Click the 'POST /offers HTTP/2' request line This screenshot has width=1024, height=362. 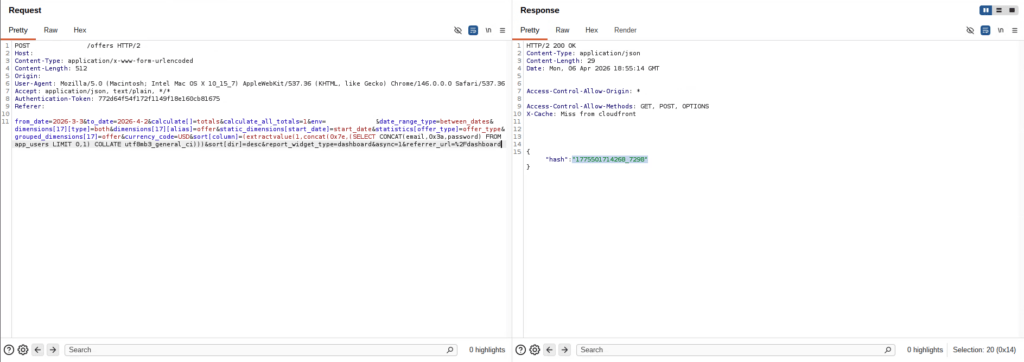click(77, 46)
